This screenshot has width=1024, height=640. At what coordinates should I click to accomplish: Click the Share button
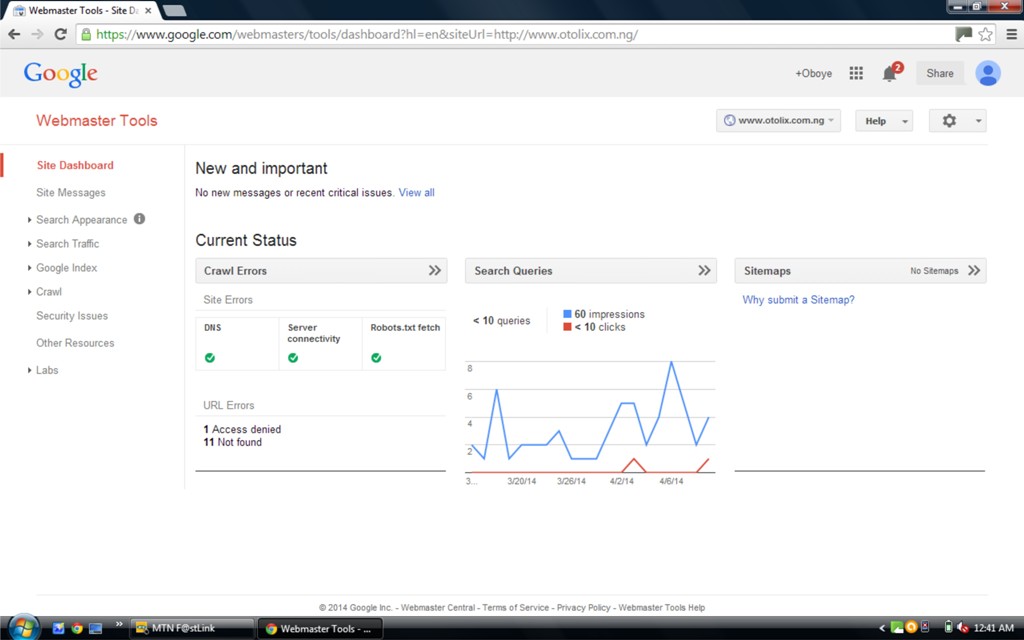[940, 73]
